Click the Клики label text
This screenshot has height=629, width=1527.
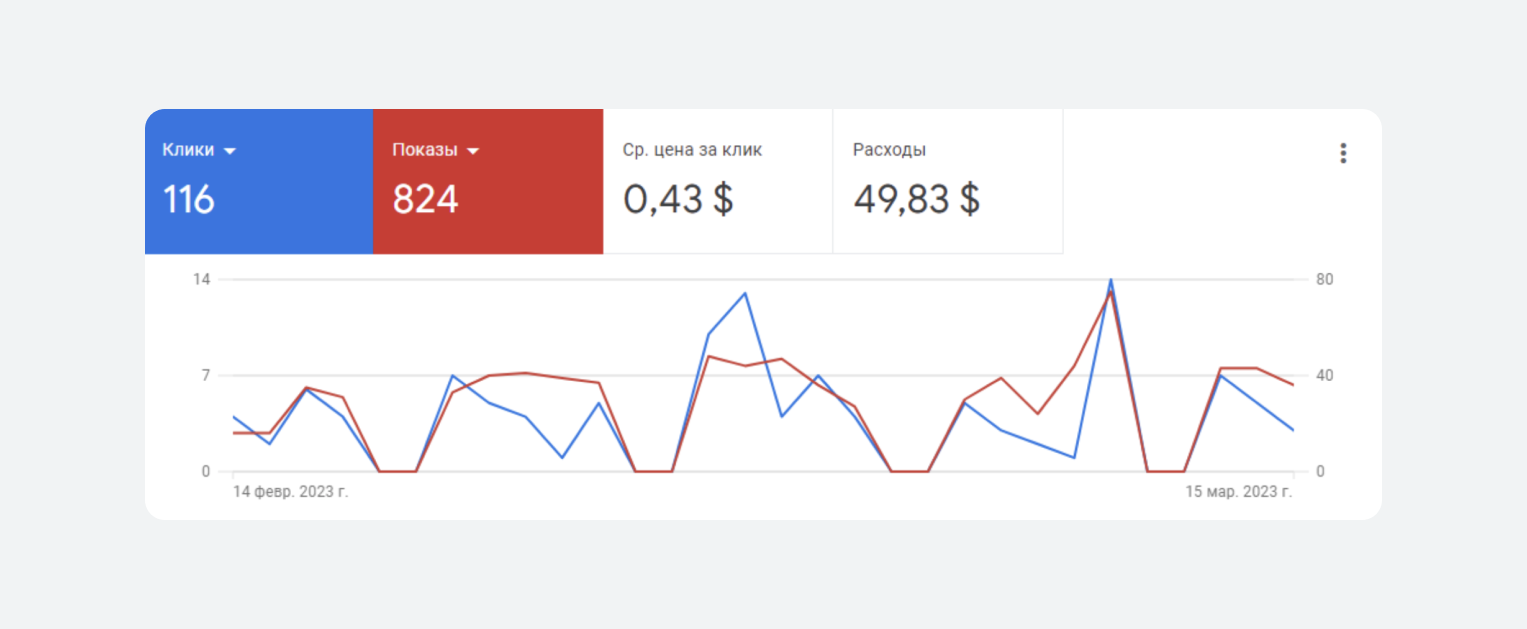point(188,150)
